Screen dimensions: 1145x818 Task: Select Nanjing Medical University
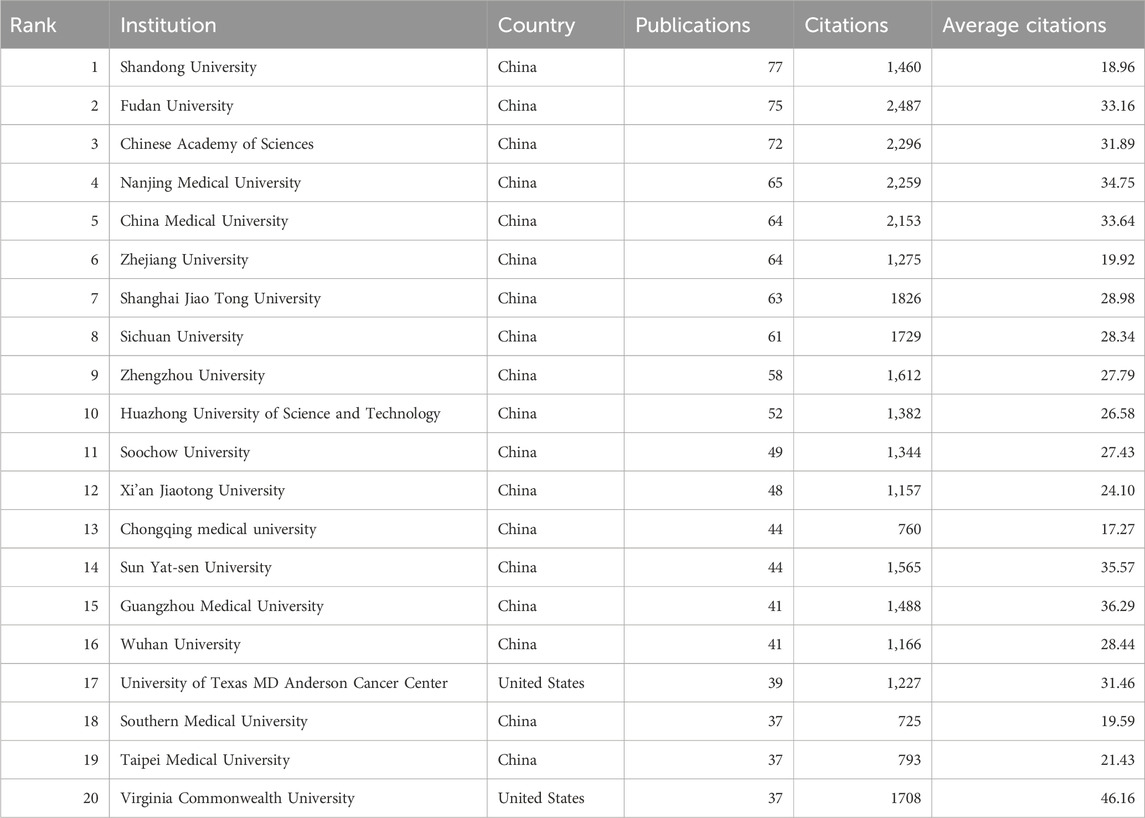pyautogui.click(x=210, y=183)
